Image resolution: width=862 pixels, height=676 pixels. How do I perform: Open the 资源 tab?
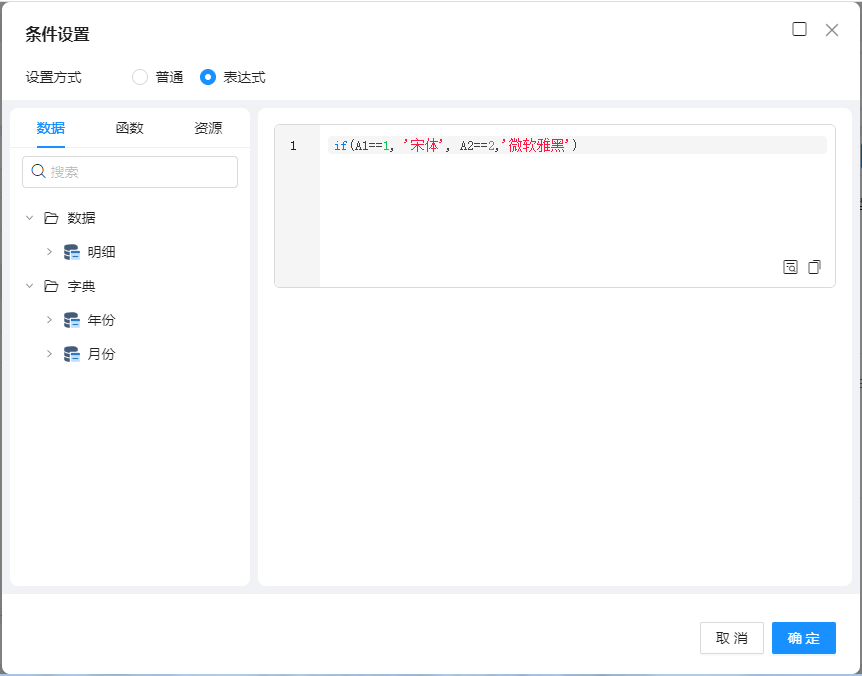[208, 128]
